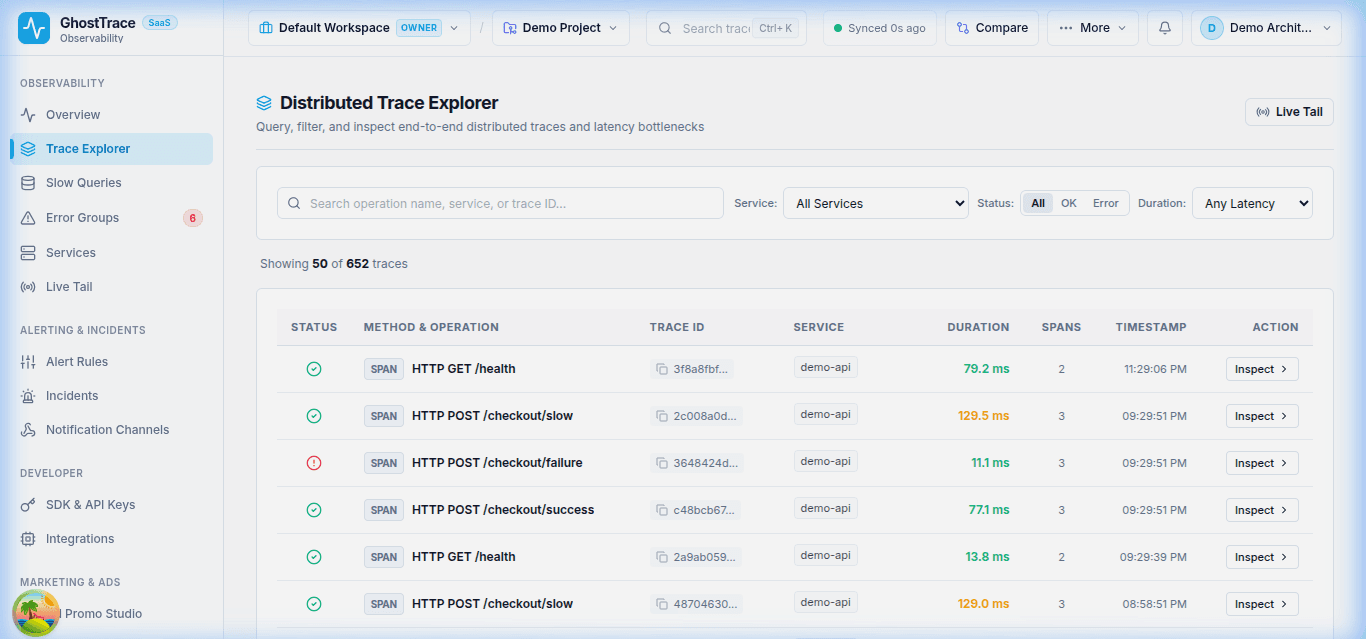Filter status by Error

pos(1106,203)
